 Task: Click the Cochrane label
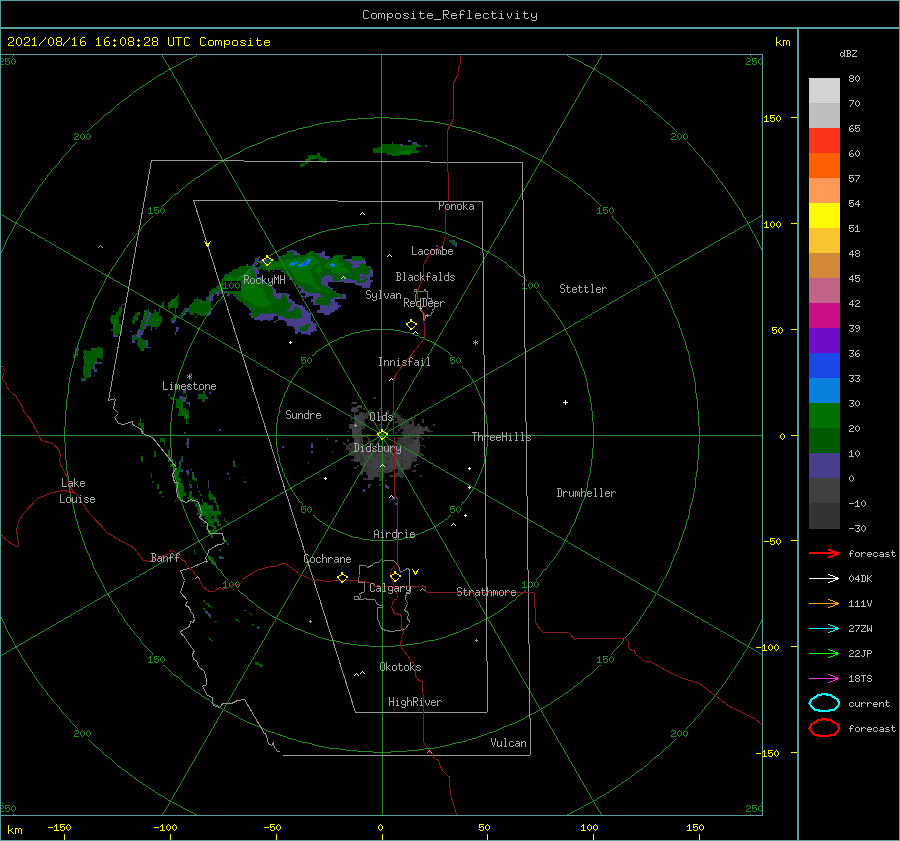pyautogui.click(x=327, y=559)
